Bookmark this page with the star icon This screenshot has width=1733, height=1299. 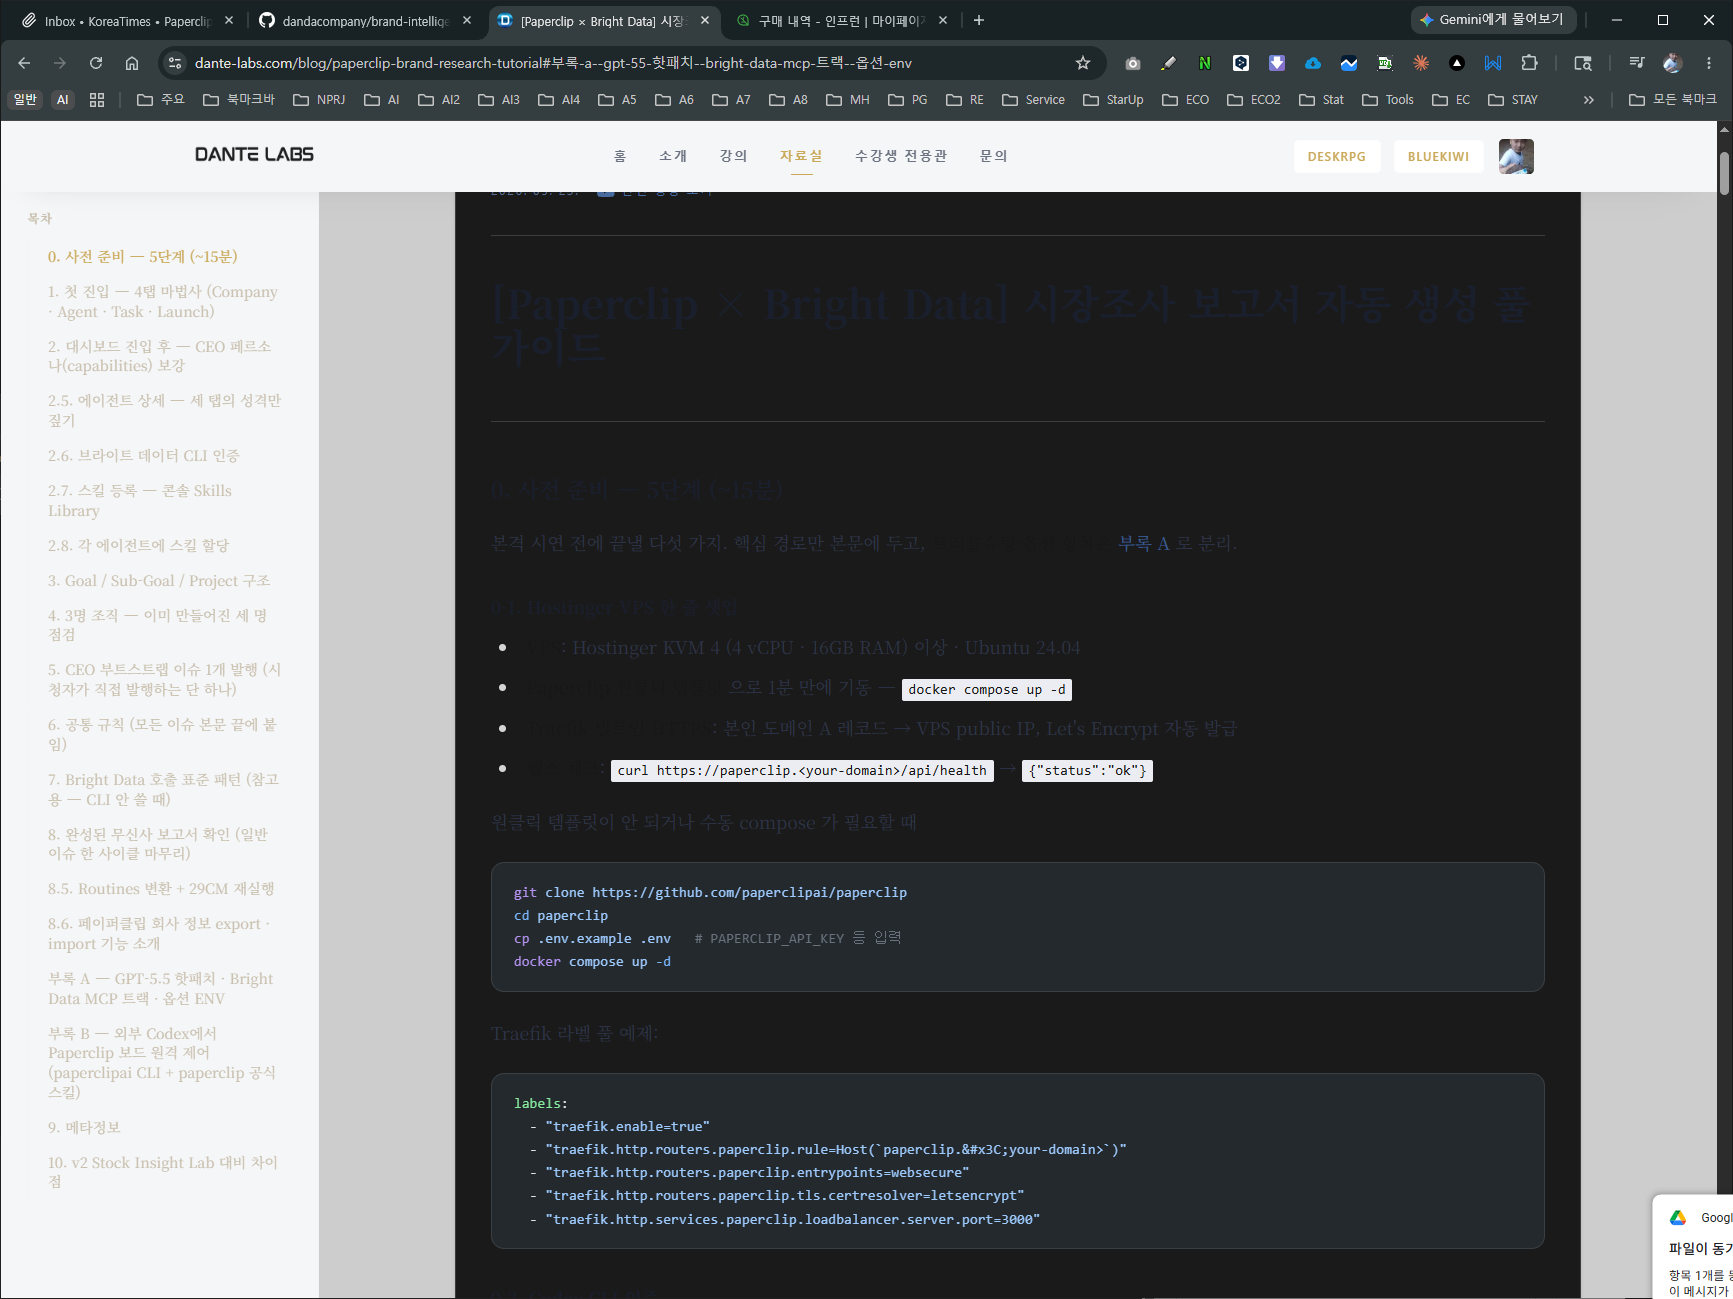pyautogui.click(x=1083, y=63)
